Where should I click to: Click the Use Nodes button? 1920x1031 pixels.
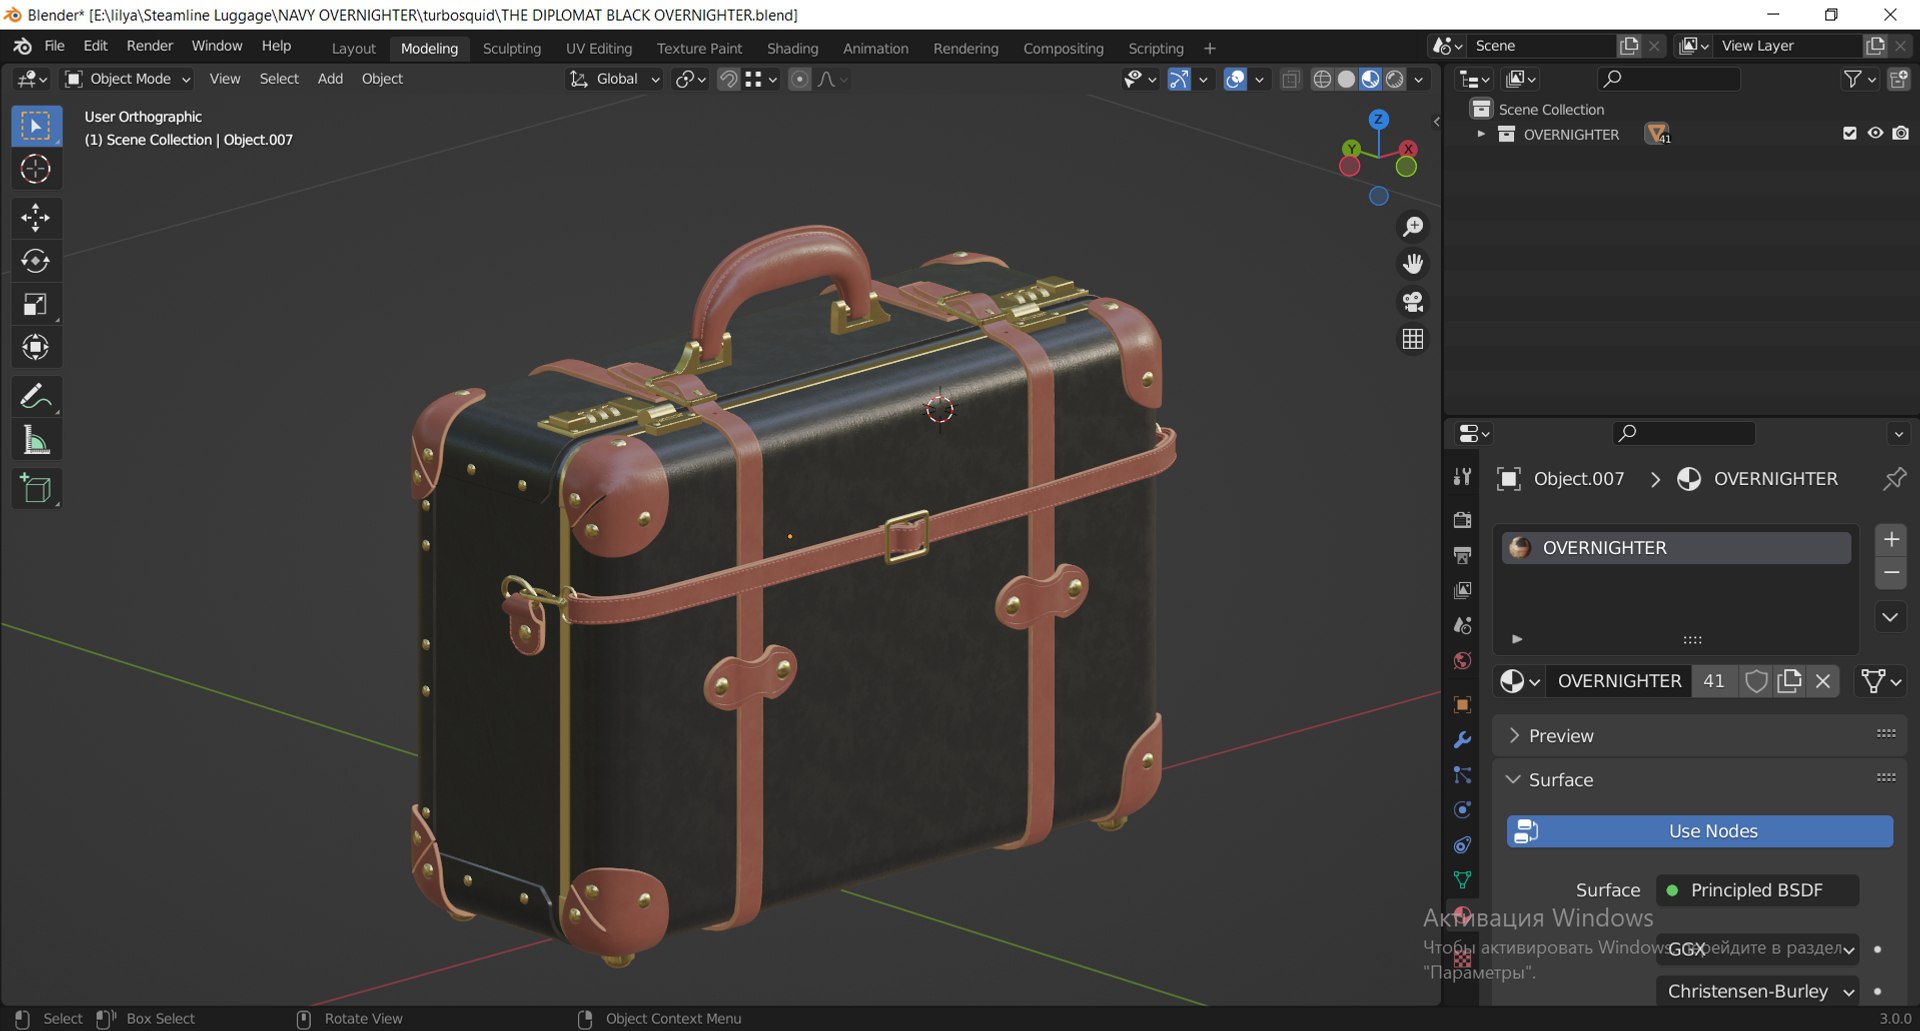(1700, 831)
